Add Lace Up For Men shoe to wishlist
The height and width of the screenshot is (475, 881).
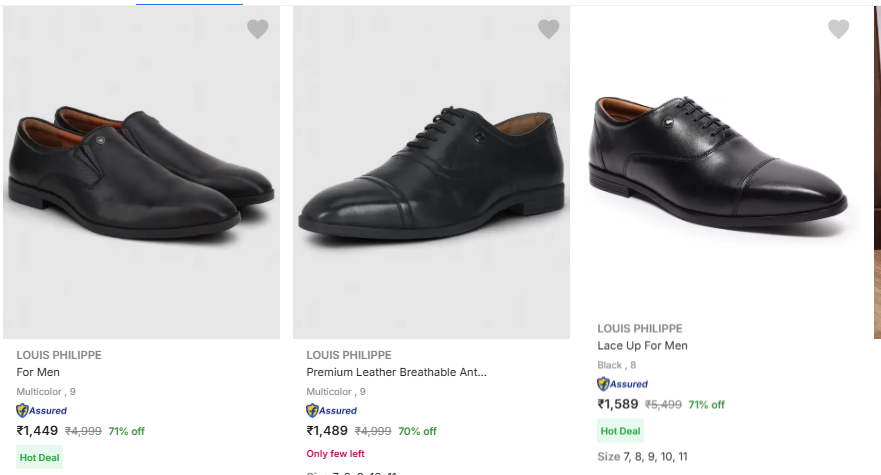[x=838, y=30]
